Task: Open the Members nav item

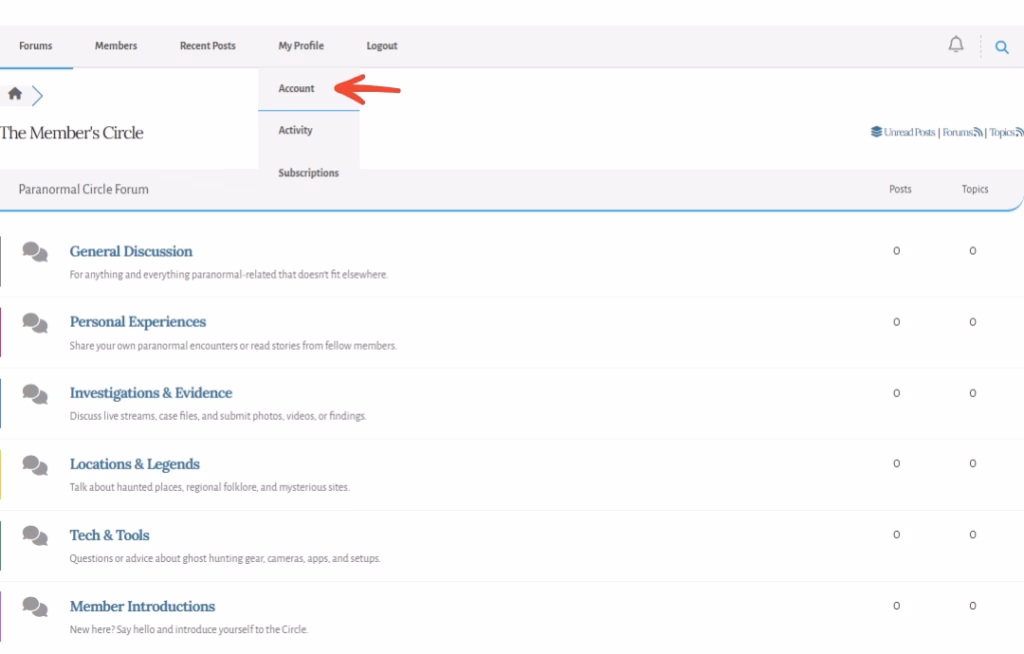Action: [x=116, y=46]
